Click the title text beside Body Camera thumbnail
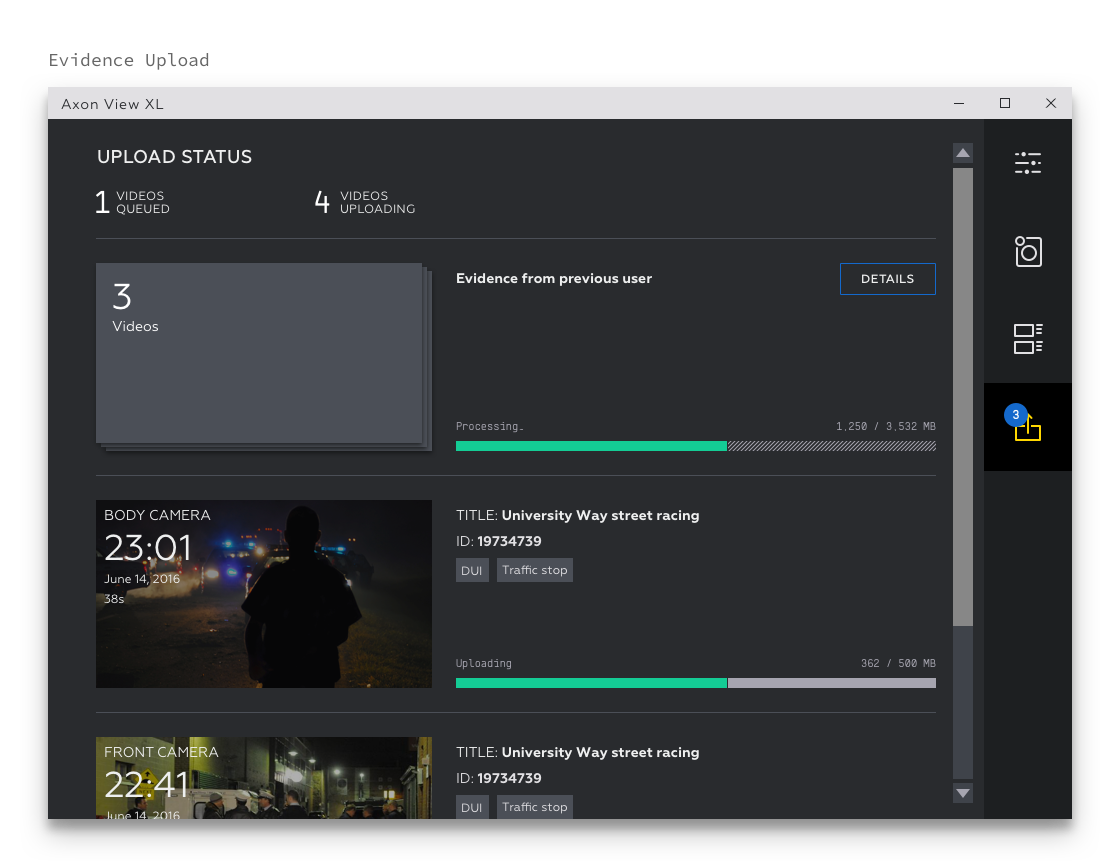The height and width of the screenshot is (867, 1120). point(577,516)
